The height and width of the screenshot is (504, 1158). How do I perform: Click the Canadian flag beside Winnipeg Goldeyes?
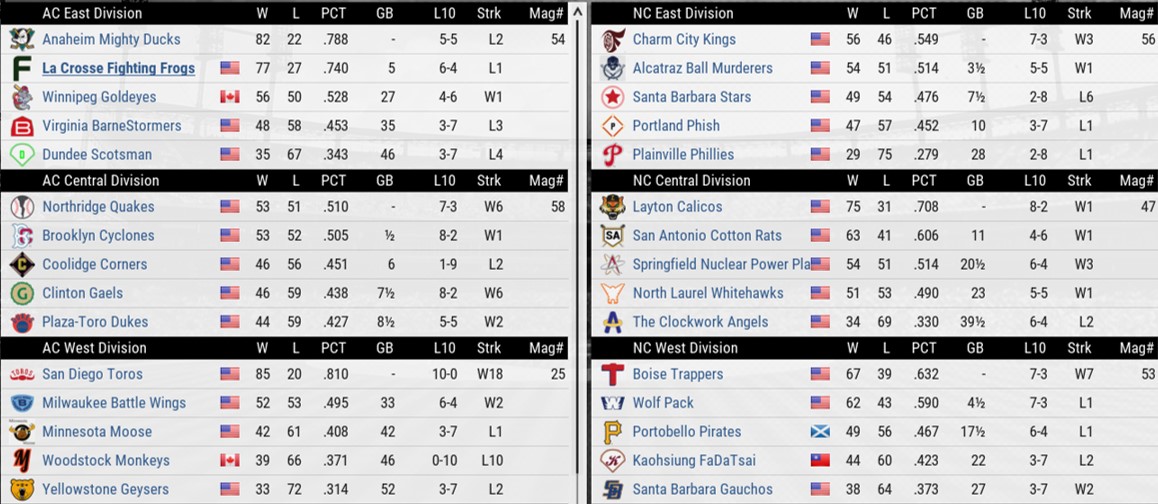pos(229,97)
